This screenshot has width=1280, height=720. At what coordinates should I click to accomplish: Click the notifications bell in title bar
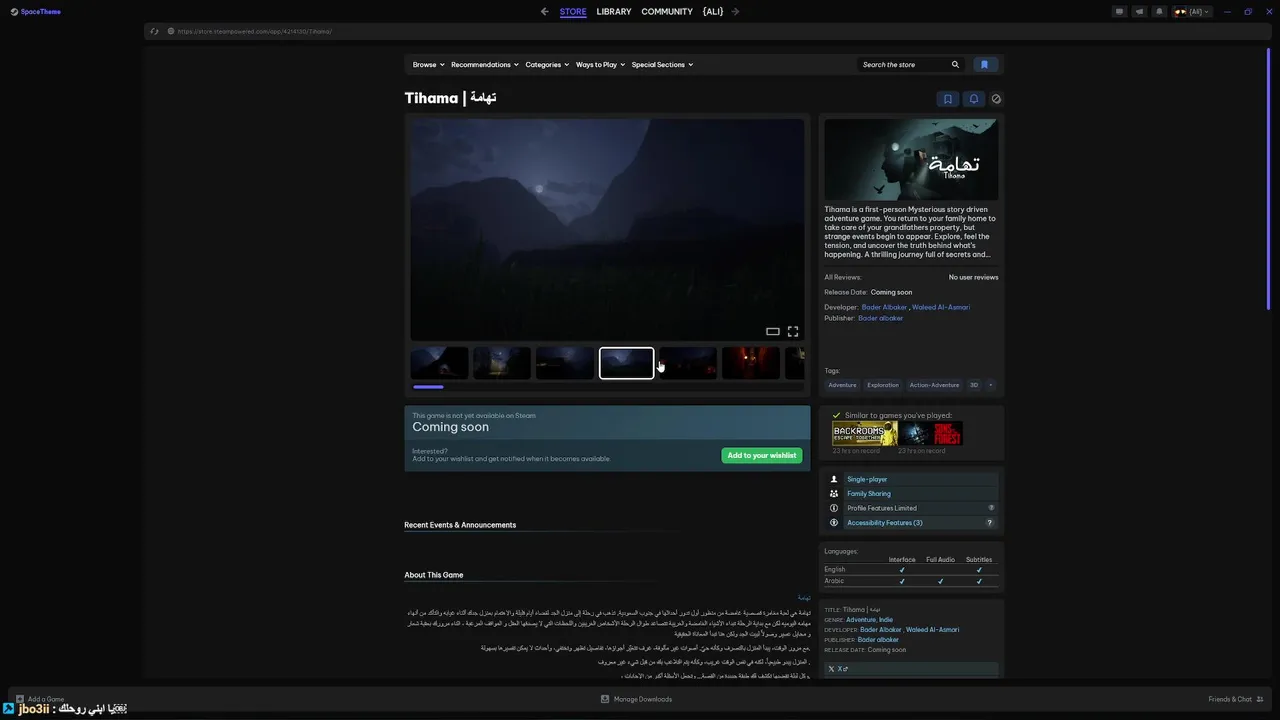(x=1159, y=12)
